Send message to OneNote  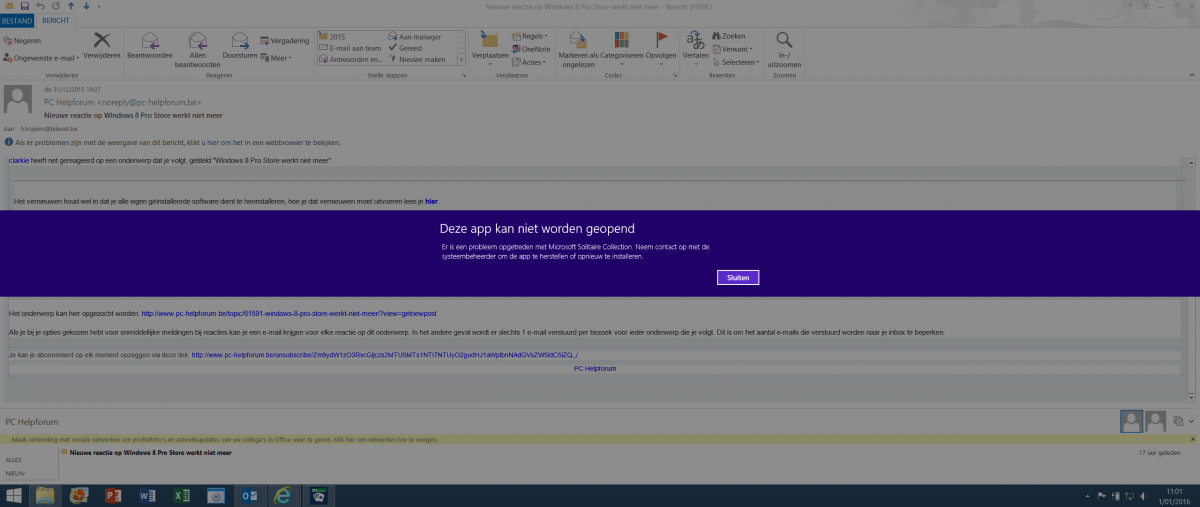coord(530,48)
